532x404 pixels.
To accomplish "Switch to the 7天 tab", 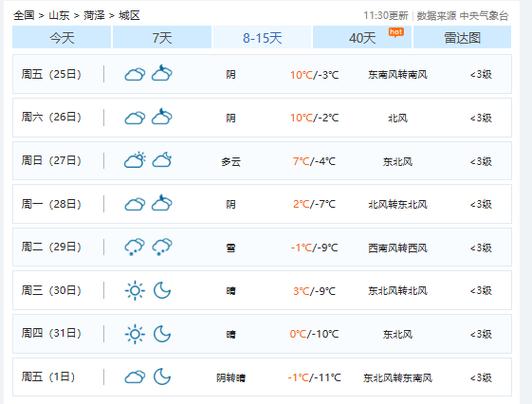I will coord(162,37).
